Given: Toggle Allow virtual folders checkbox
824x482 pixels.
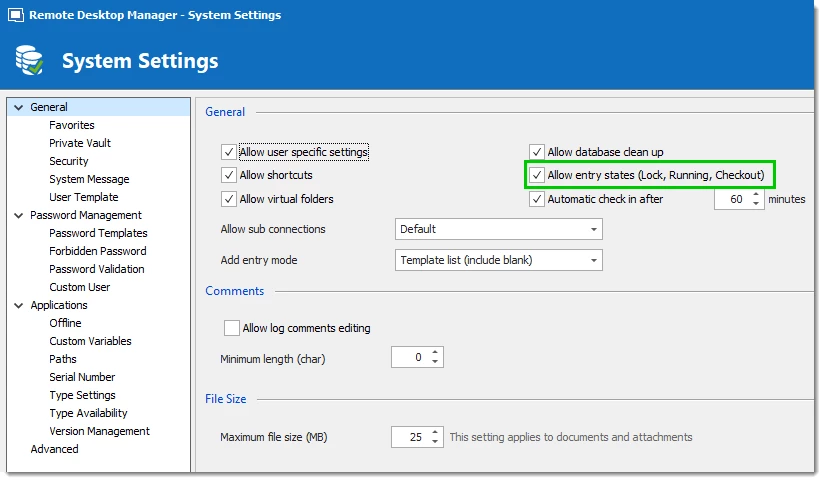Looking at the screenshot, I should coord(229,199).
